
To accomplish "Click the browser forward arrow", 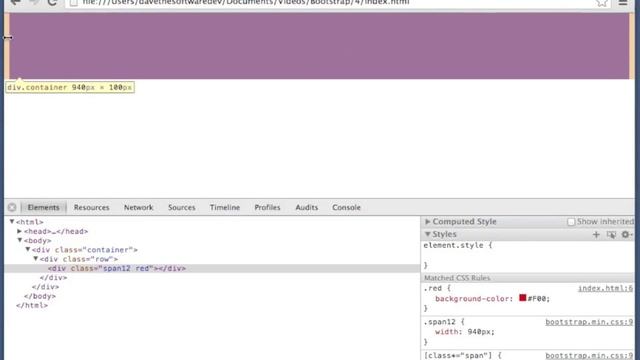I will [34, 3].
